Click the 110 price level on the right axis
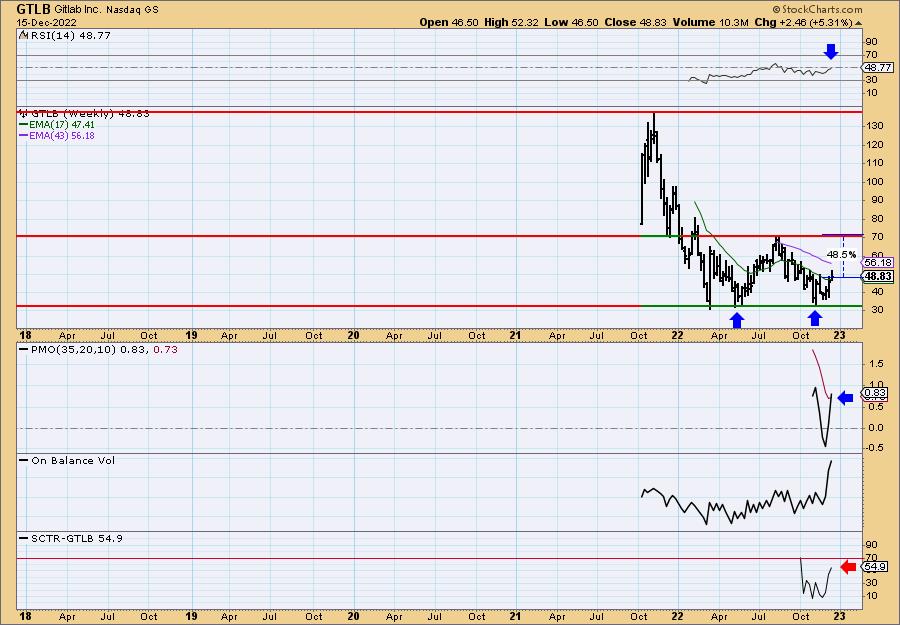Viewport: 900px width, 625px height. 875,163
